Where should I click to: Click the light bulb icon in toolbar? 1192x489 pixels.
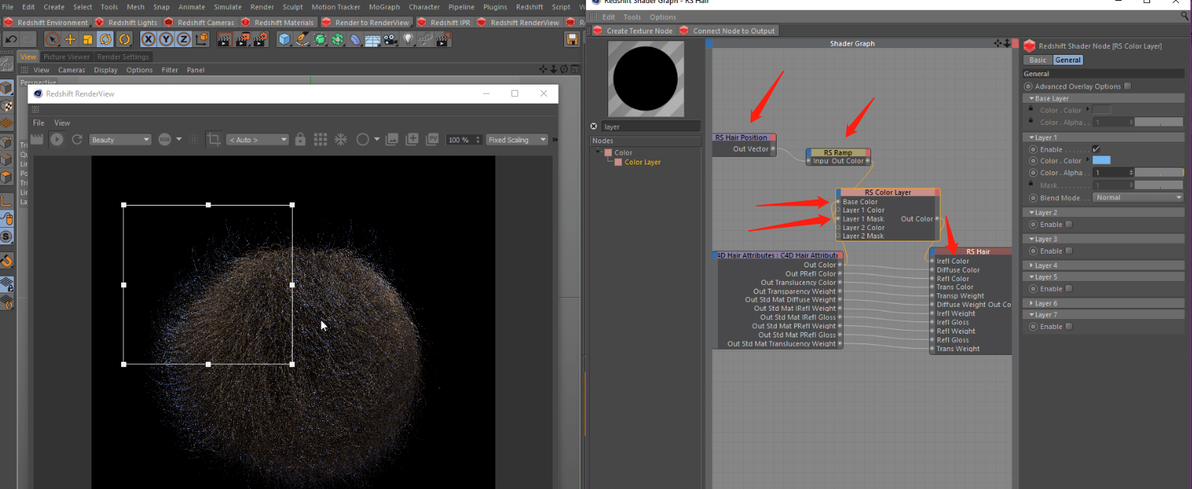coord(407,40)
